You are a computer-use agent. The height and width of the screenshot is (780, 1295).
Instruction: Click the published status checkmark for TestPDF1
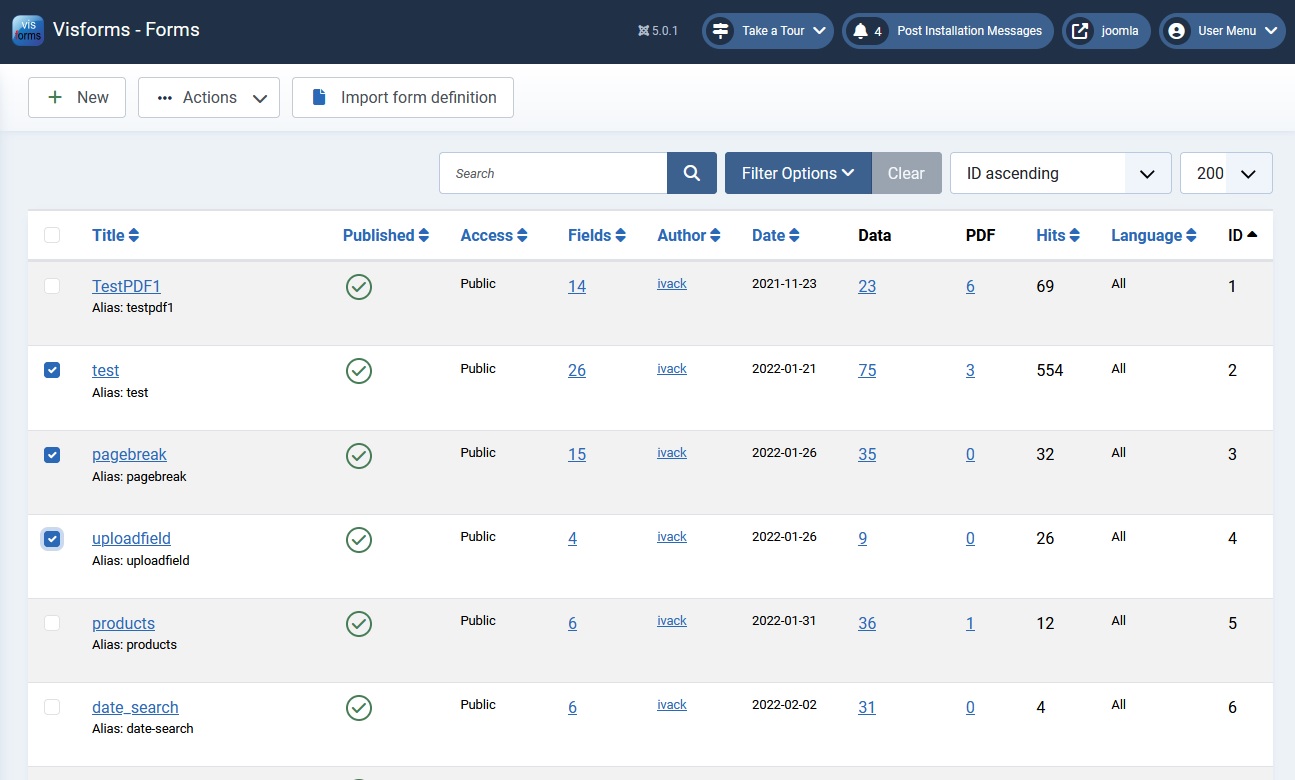pyautogui.click(x=359, y=287)
